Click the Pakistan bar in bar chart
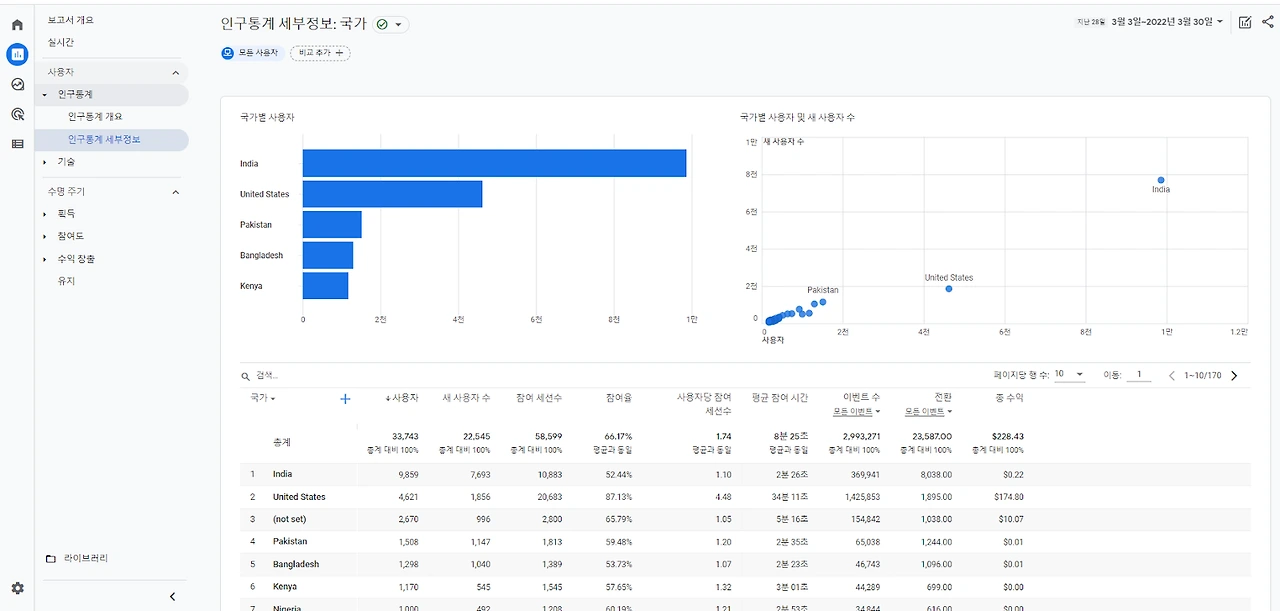The width and height of the screenshot is (1280, 611). click(332, 224)
